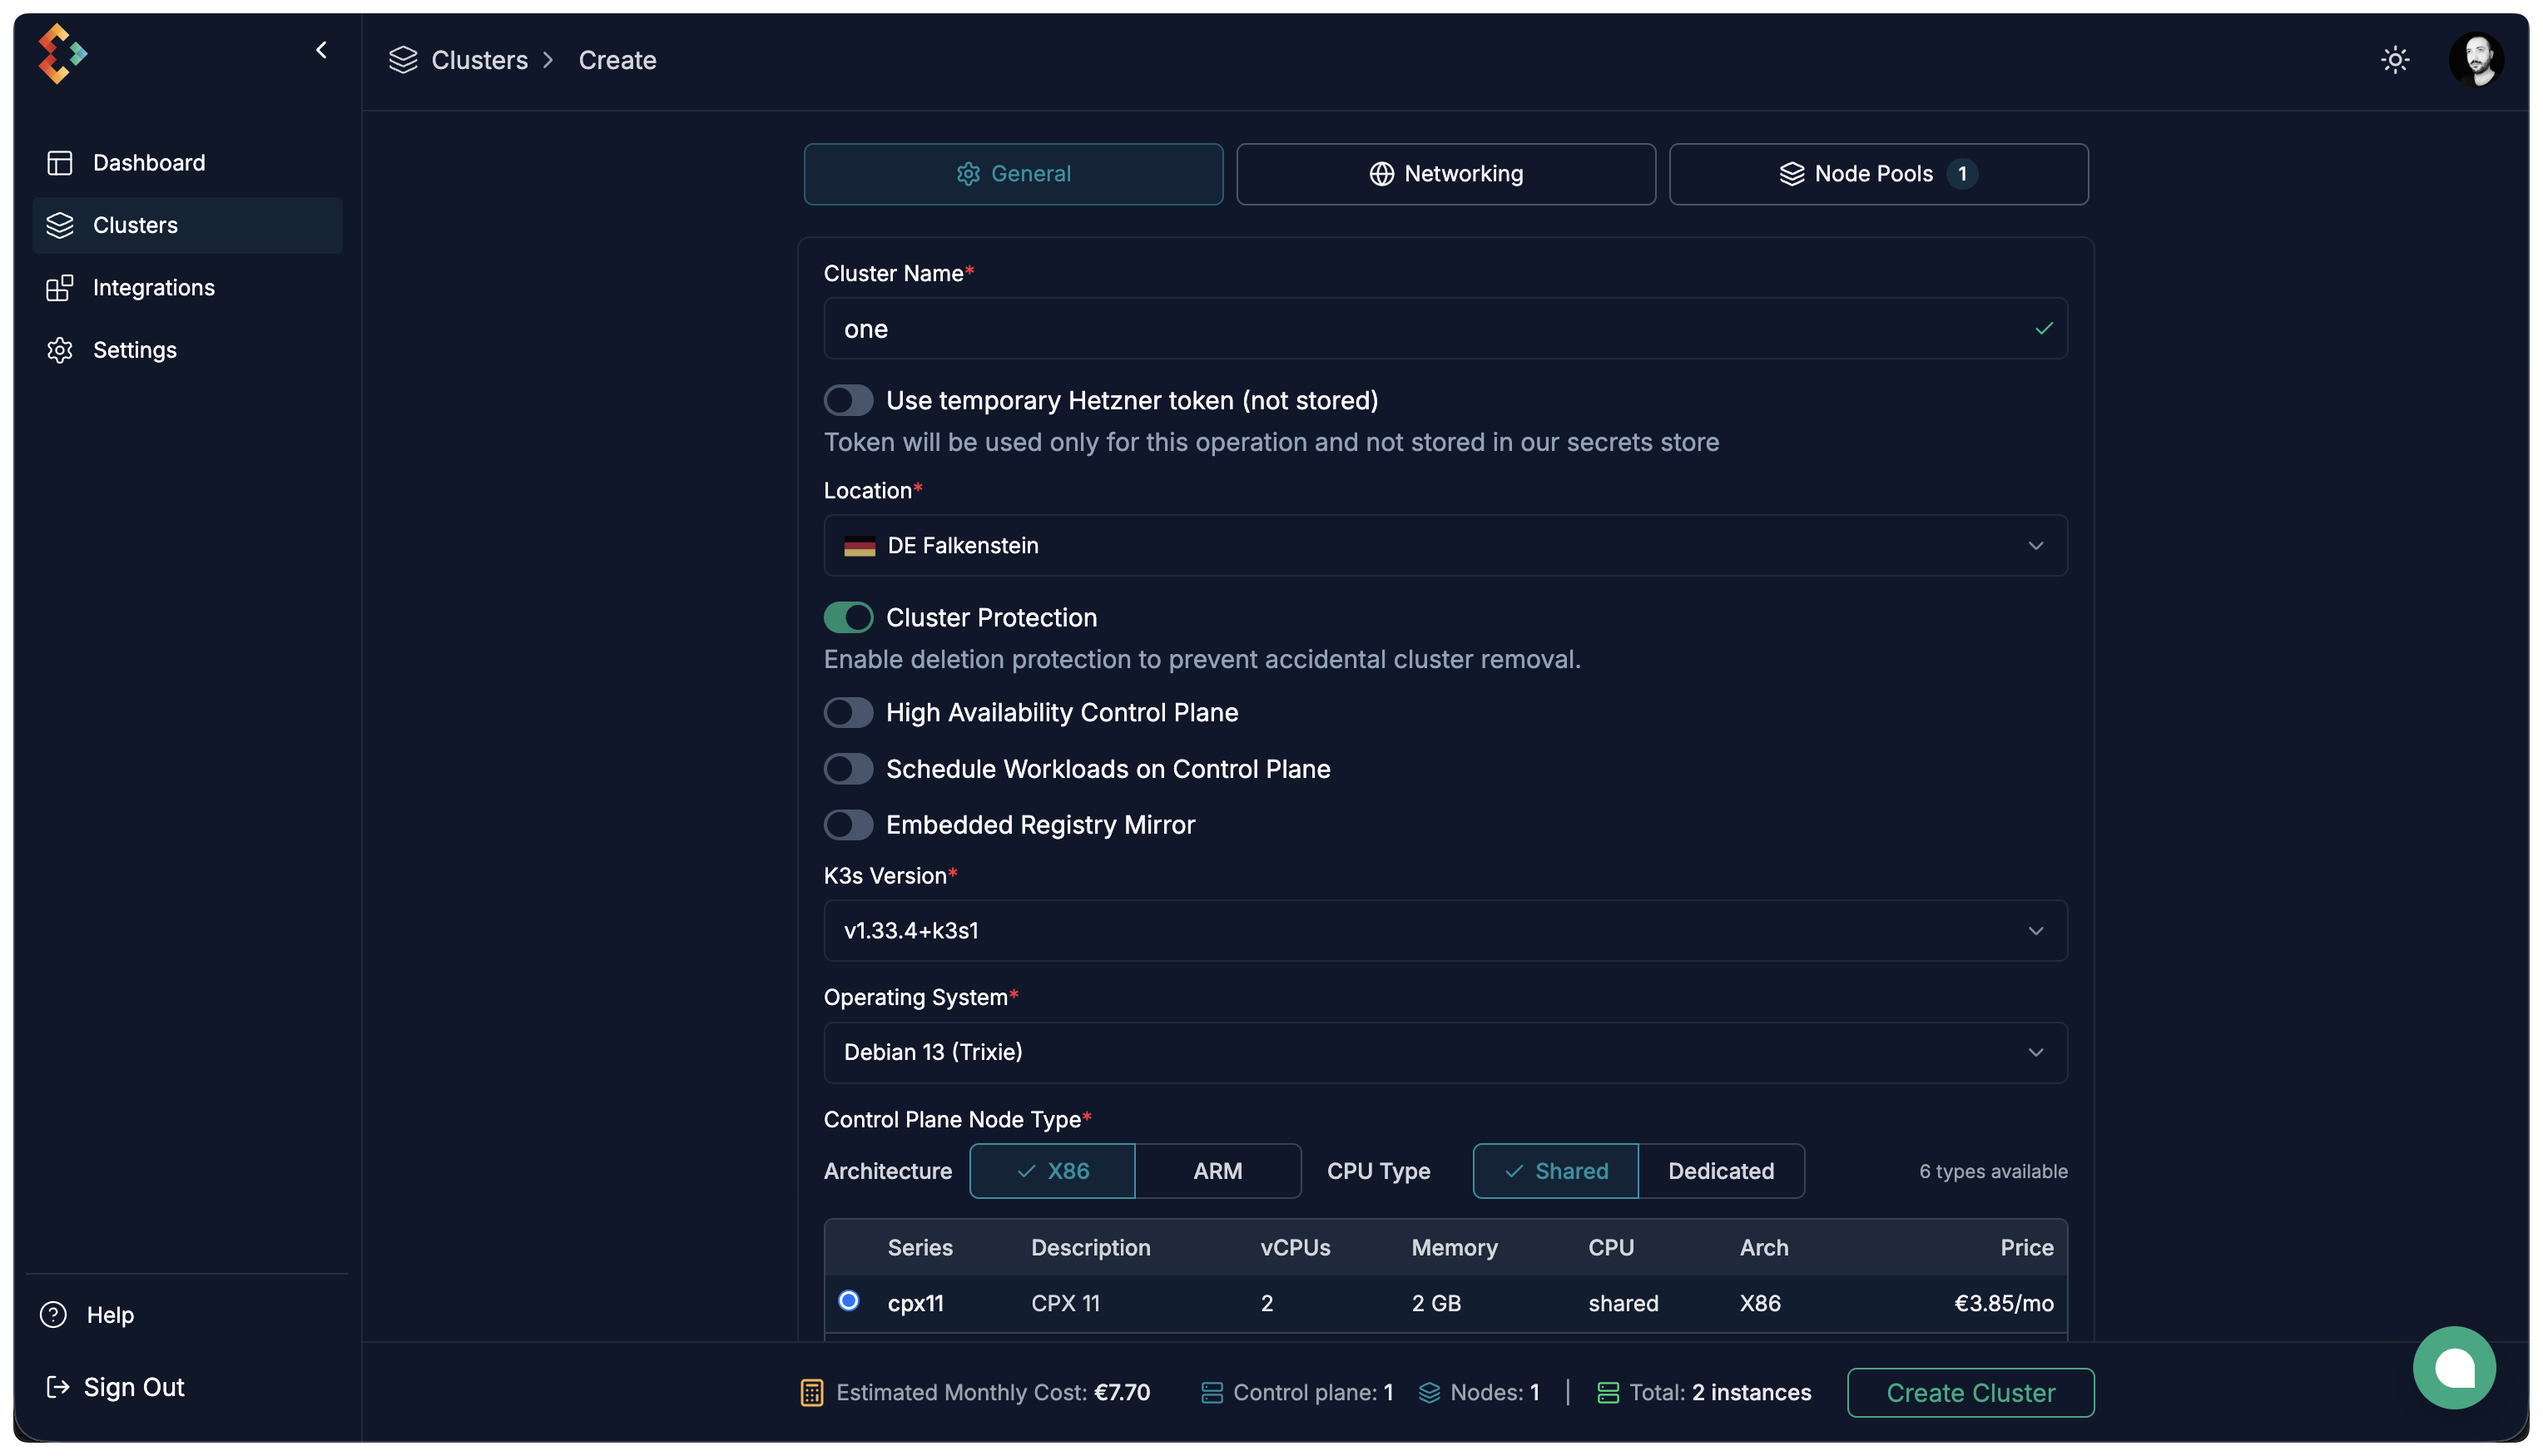This screenshot has width=2543, height=1456.
Task: Click the Help question mark icon
Action: [x=53, y=1314]
